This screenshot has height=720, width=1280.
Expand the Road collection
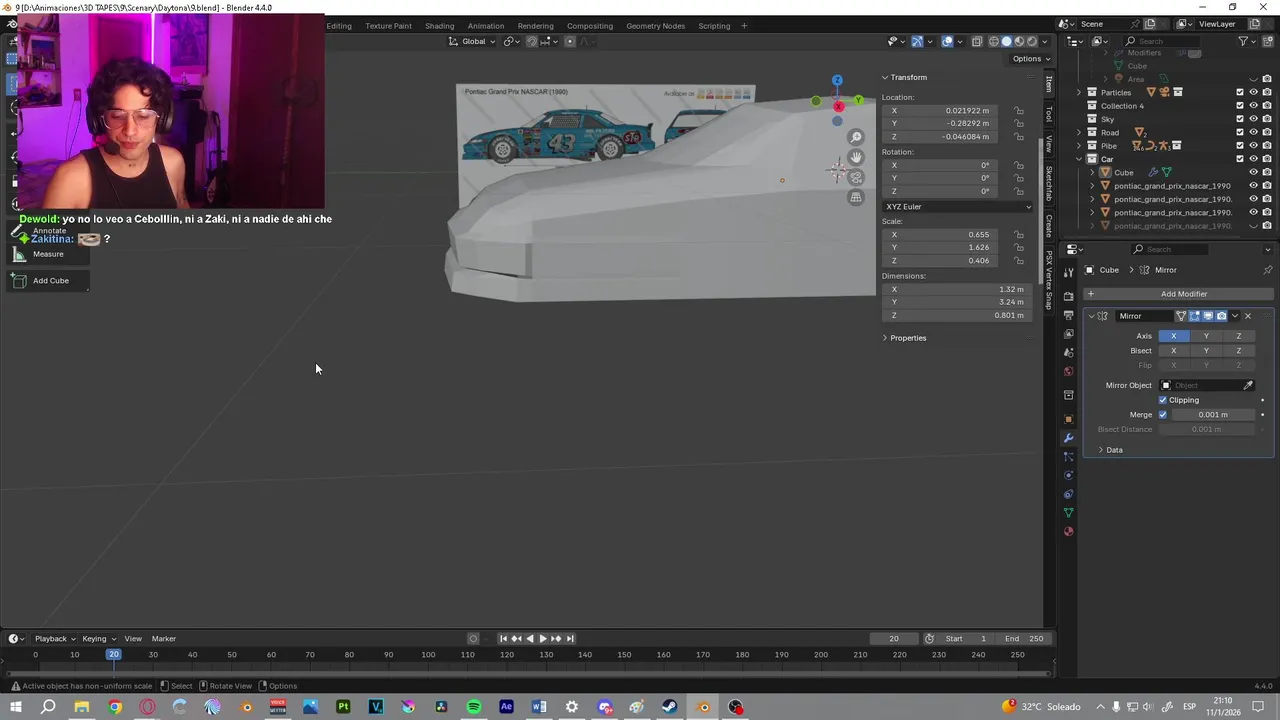click(x=1080, y=132)
